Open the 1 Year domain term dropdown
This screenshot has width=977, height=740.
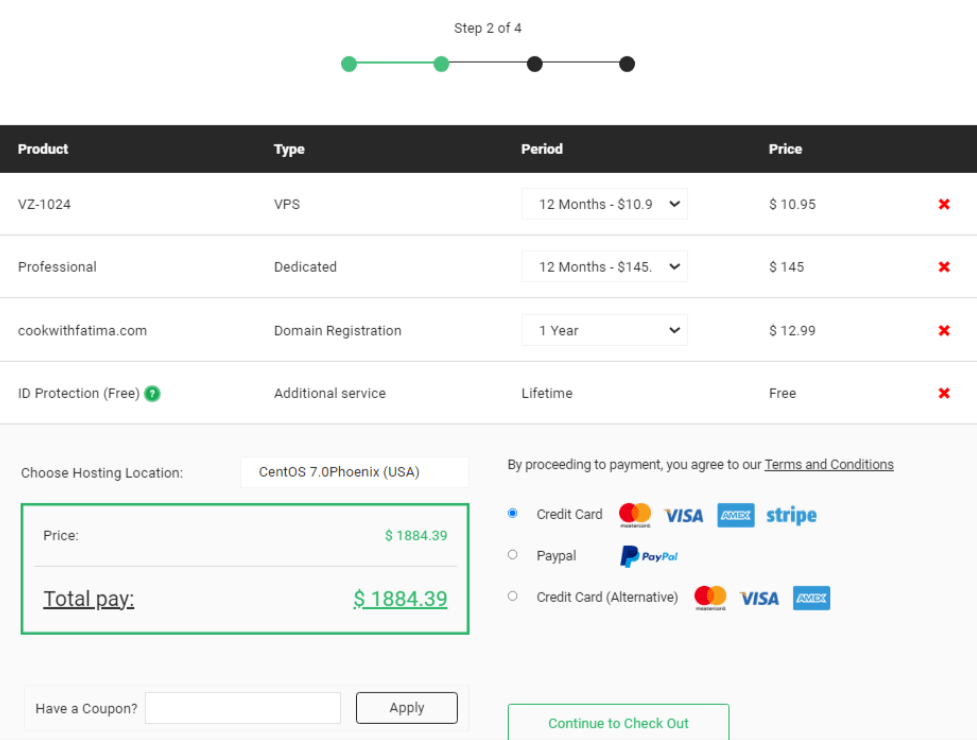tap(604, 330)
